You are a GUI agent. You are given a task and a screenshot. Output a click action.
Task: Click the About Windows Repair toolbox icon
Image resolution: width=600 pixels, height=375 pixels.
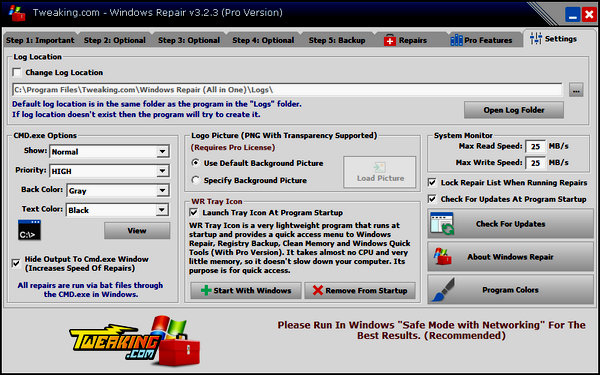[x=443, y=257]
